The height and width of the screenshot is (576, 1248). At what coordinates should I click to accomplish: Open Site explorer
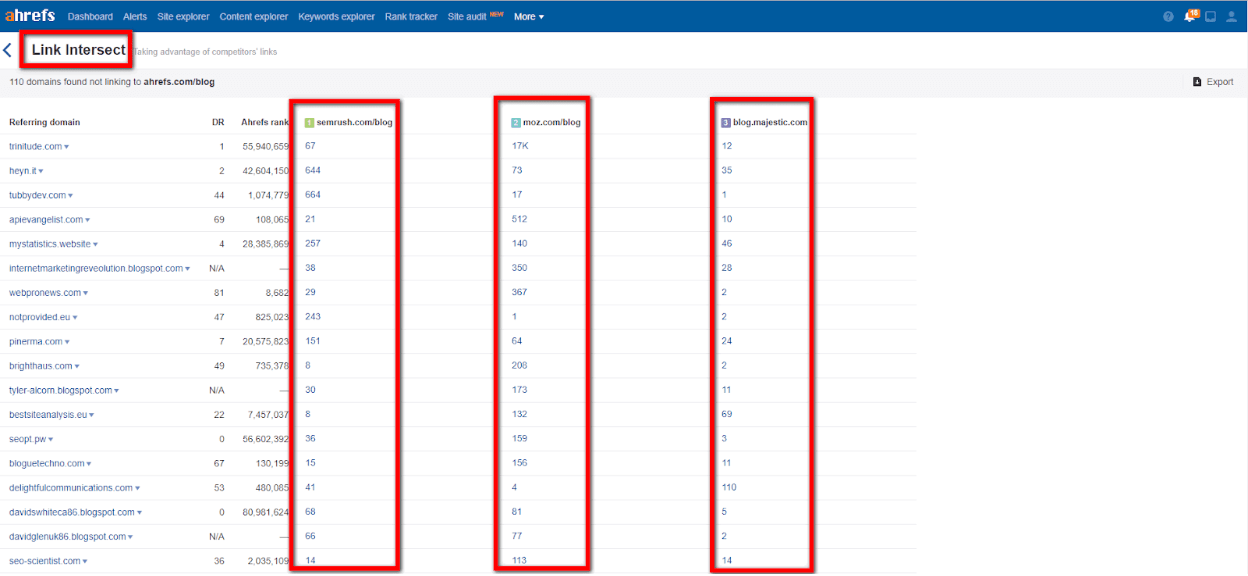coord(183,17)
